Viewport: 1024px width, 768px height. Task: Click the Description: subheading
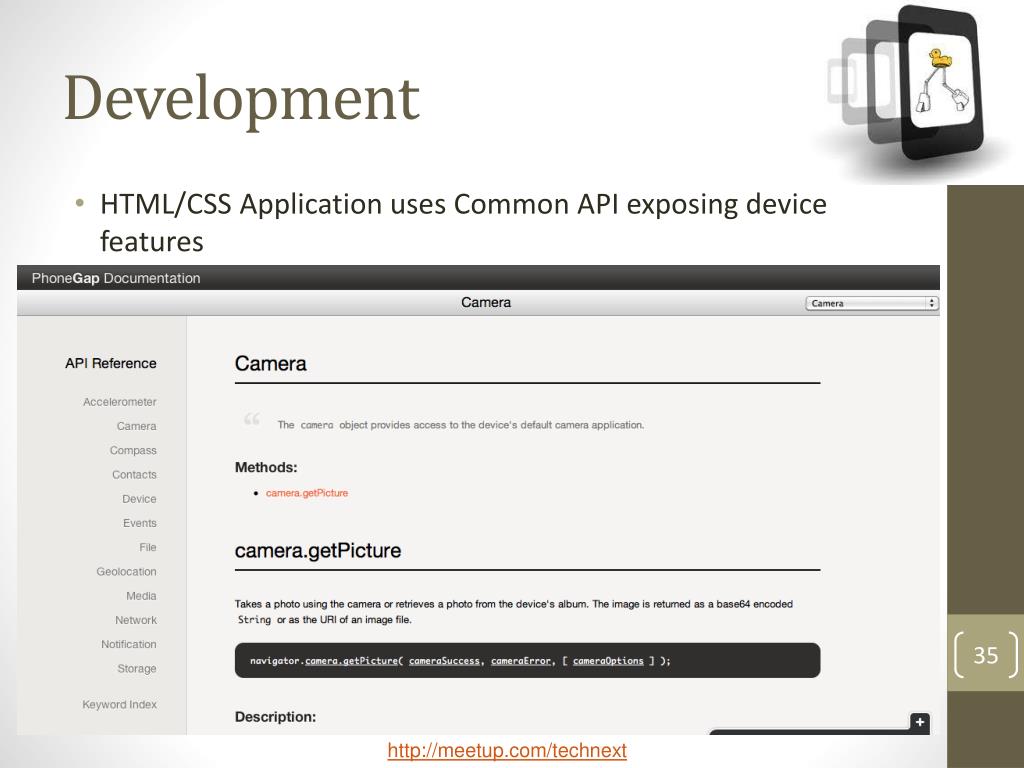click(x=275, y=717)
